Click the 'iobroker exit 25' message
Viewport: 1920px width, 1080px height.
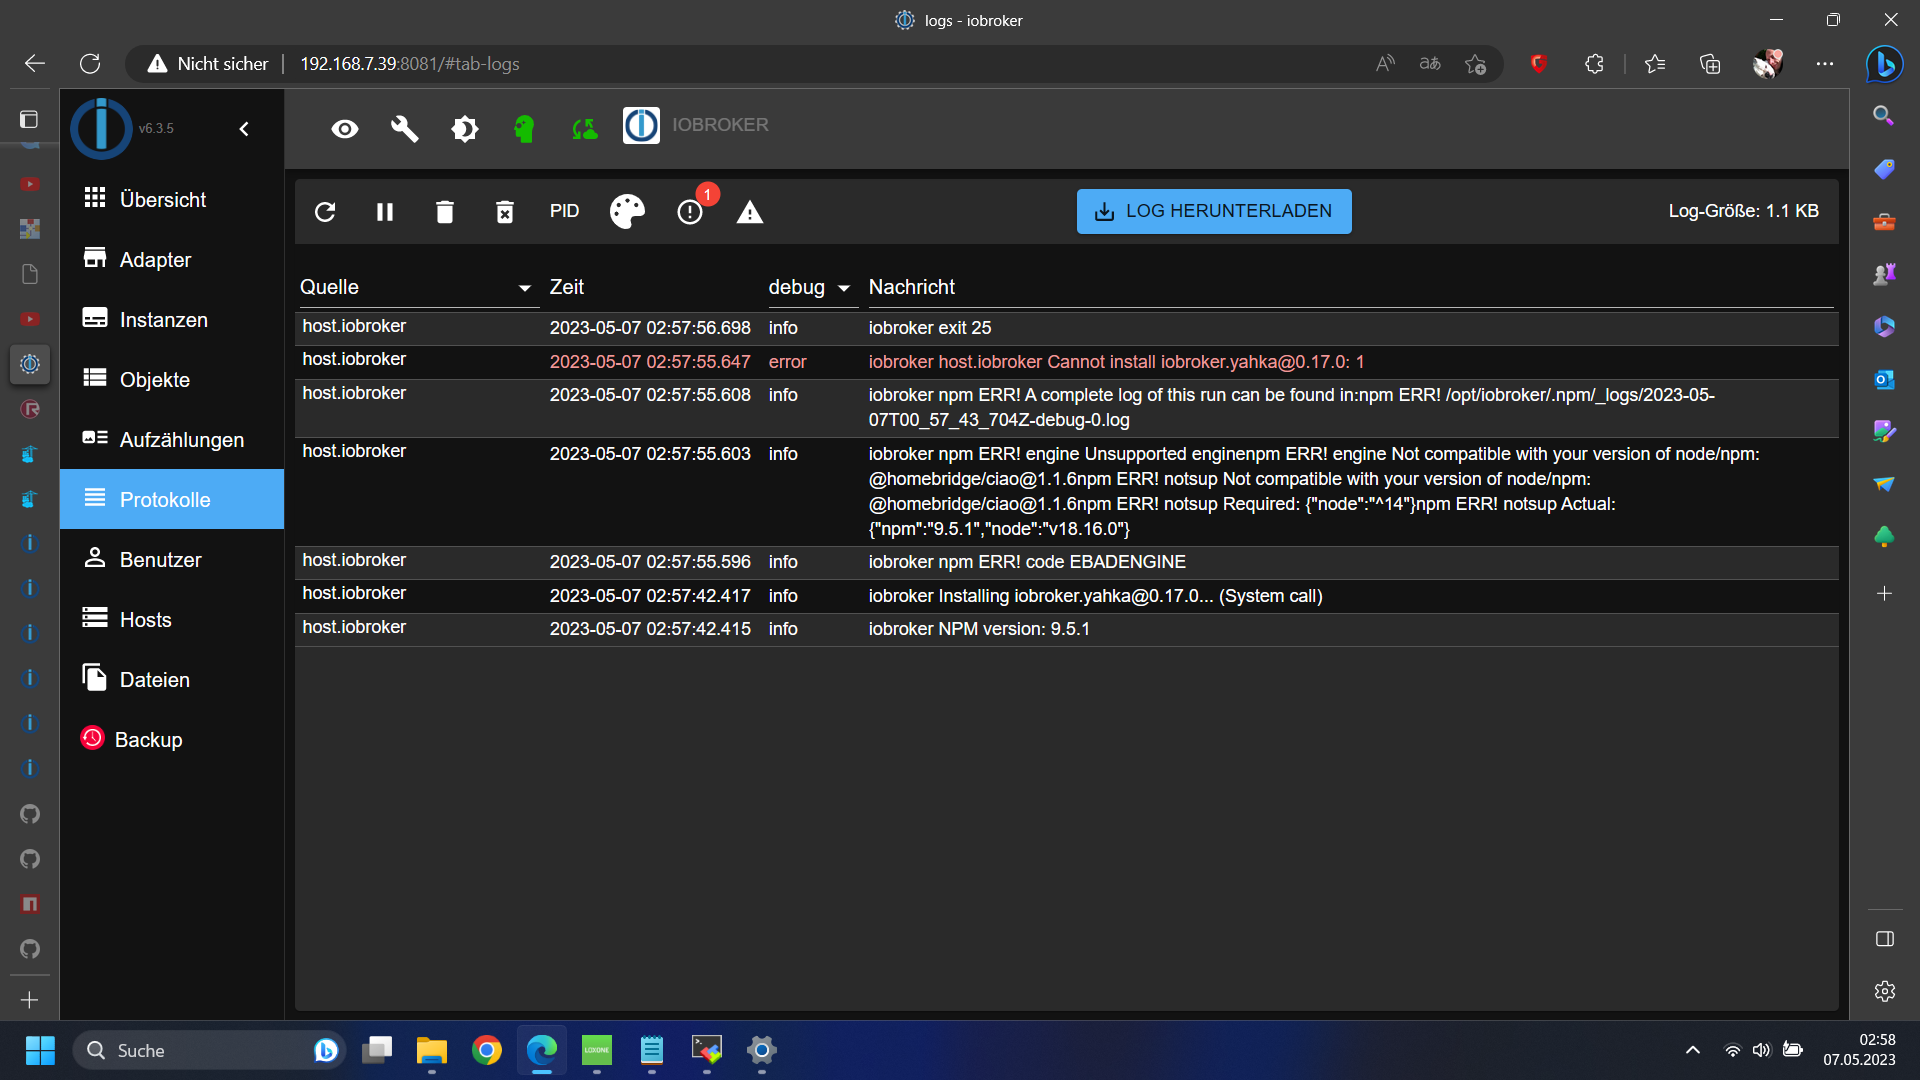coord(930,328)
